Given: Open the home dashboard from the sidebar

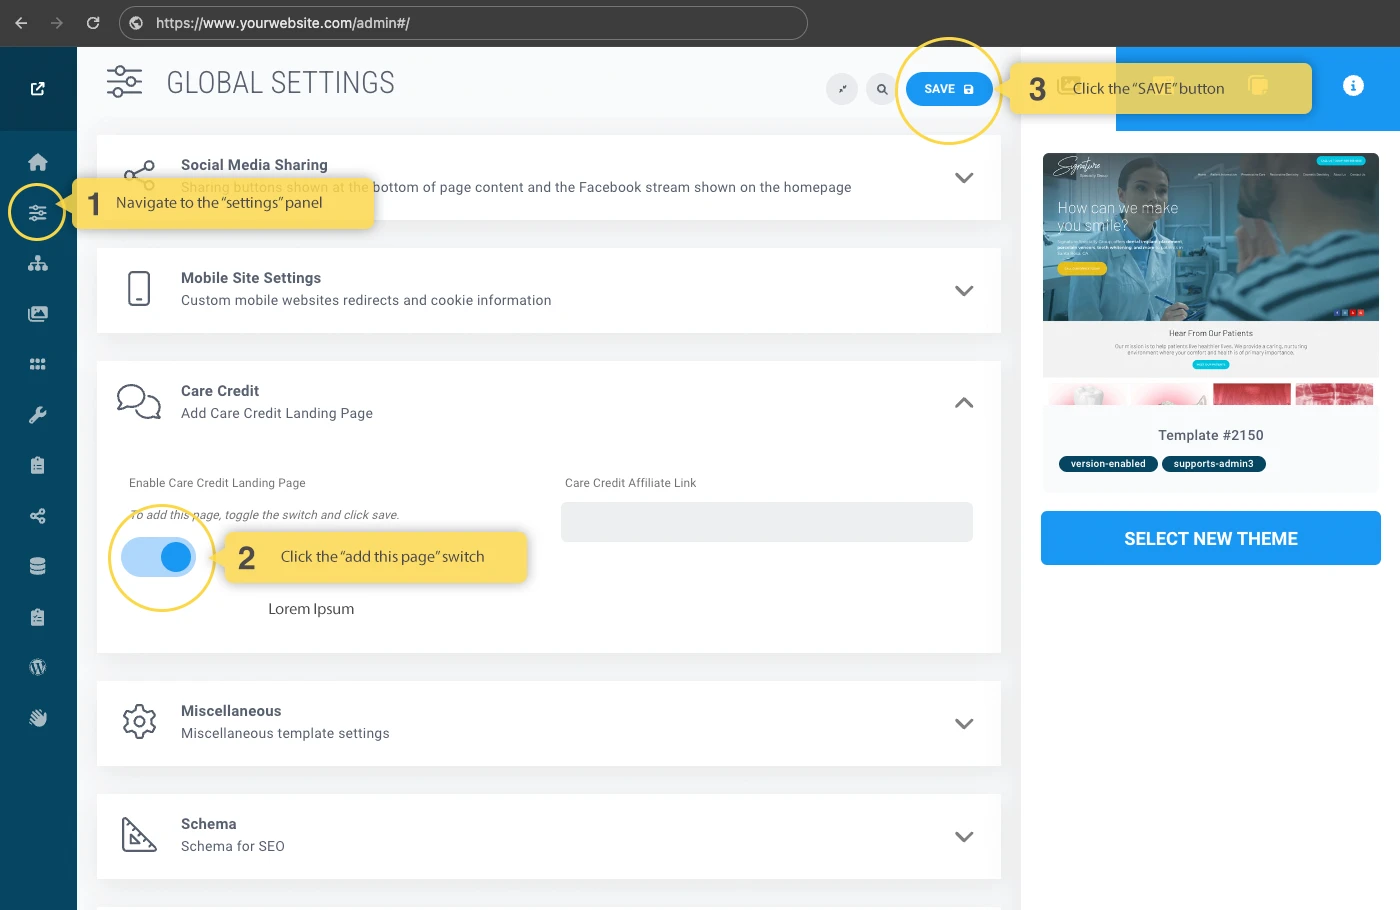Looking at the screenshot, I should (38, 162).
